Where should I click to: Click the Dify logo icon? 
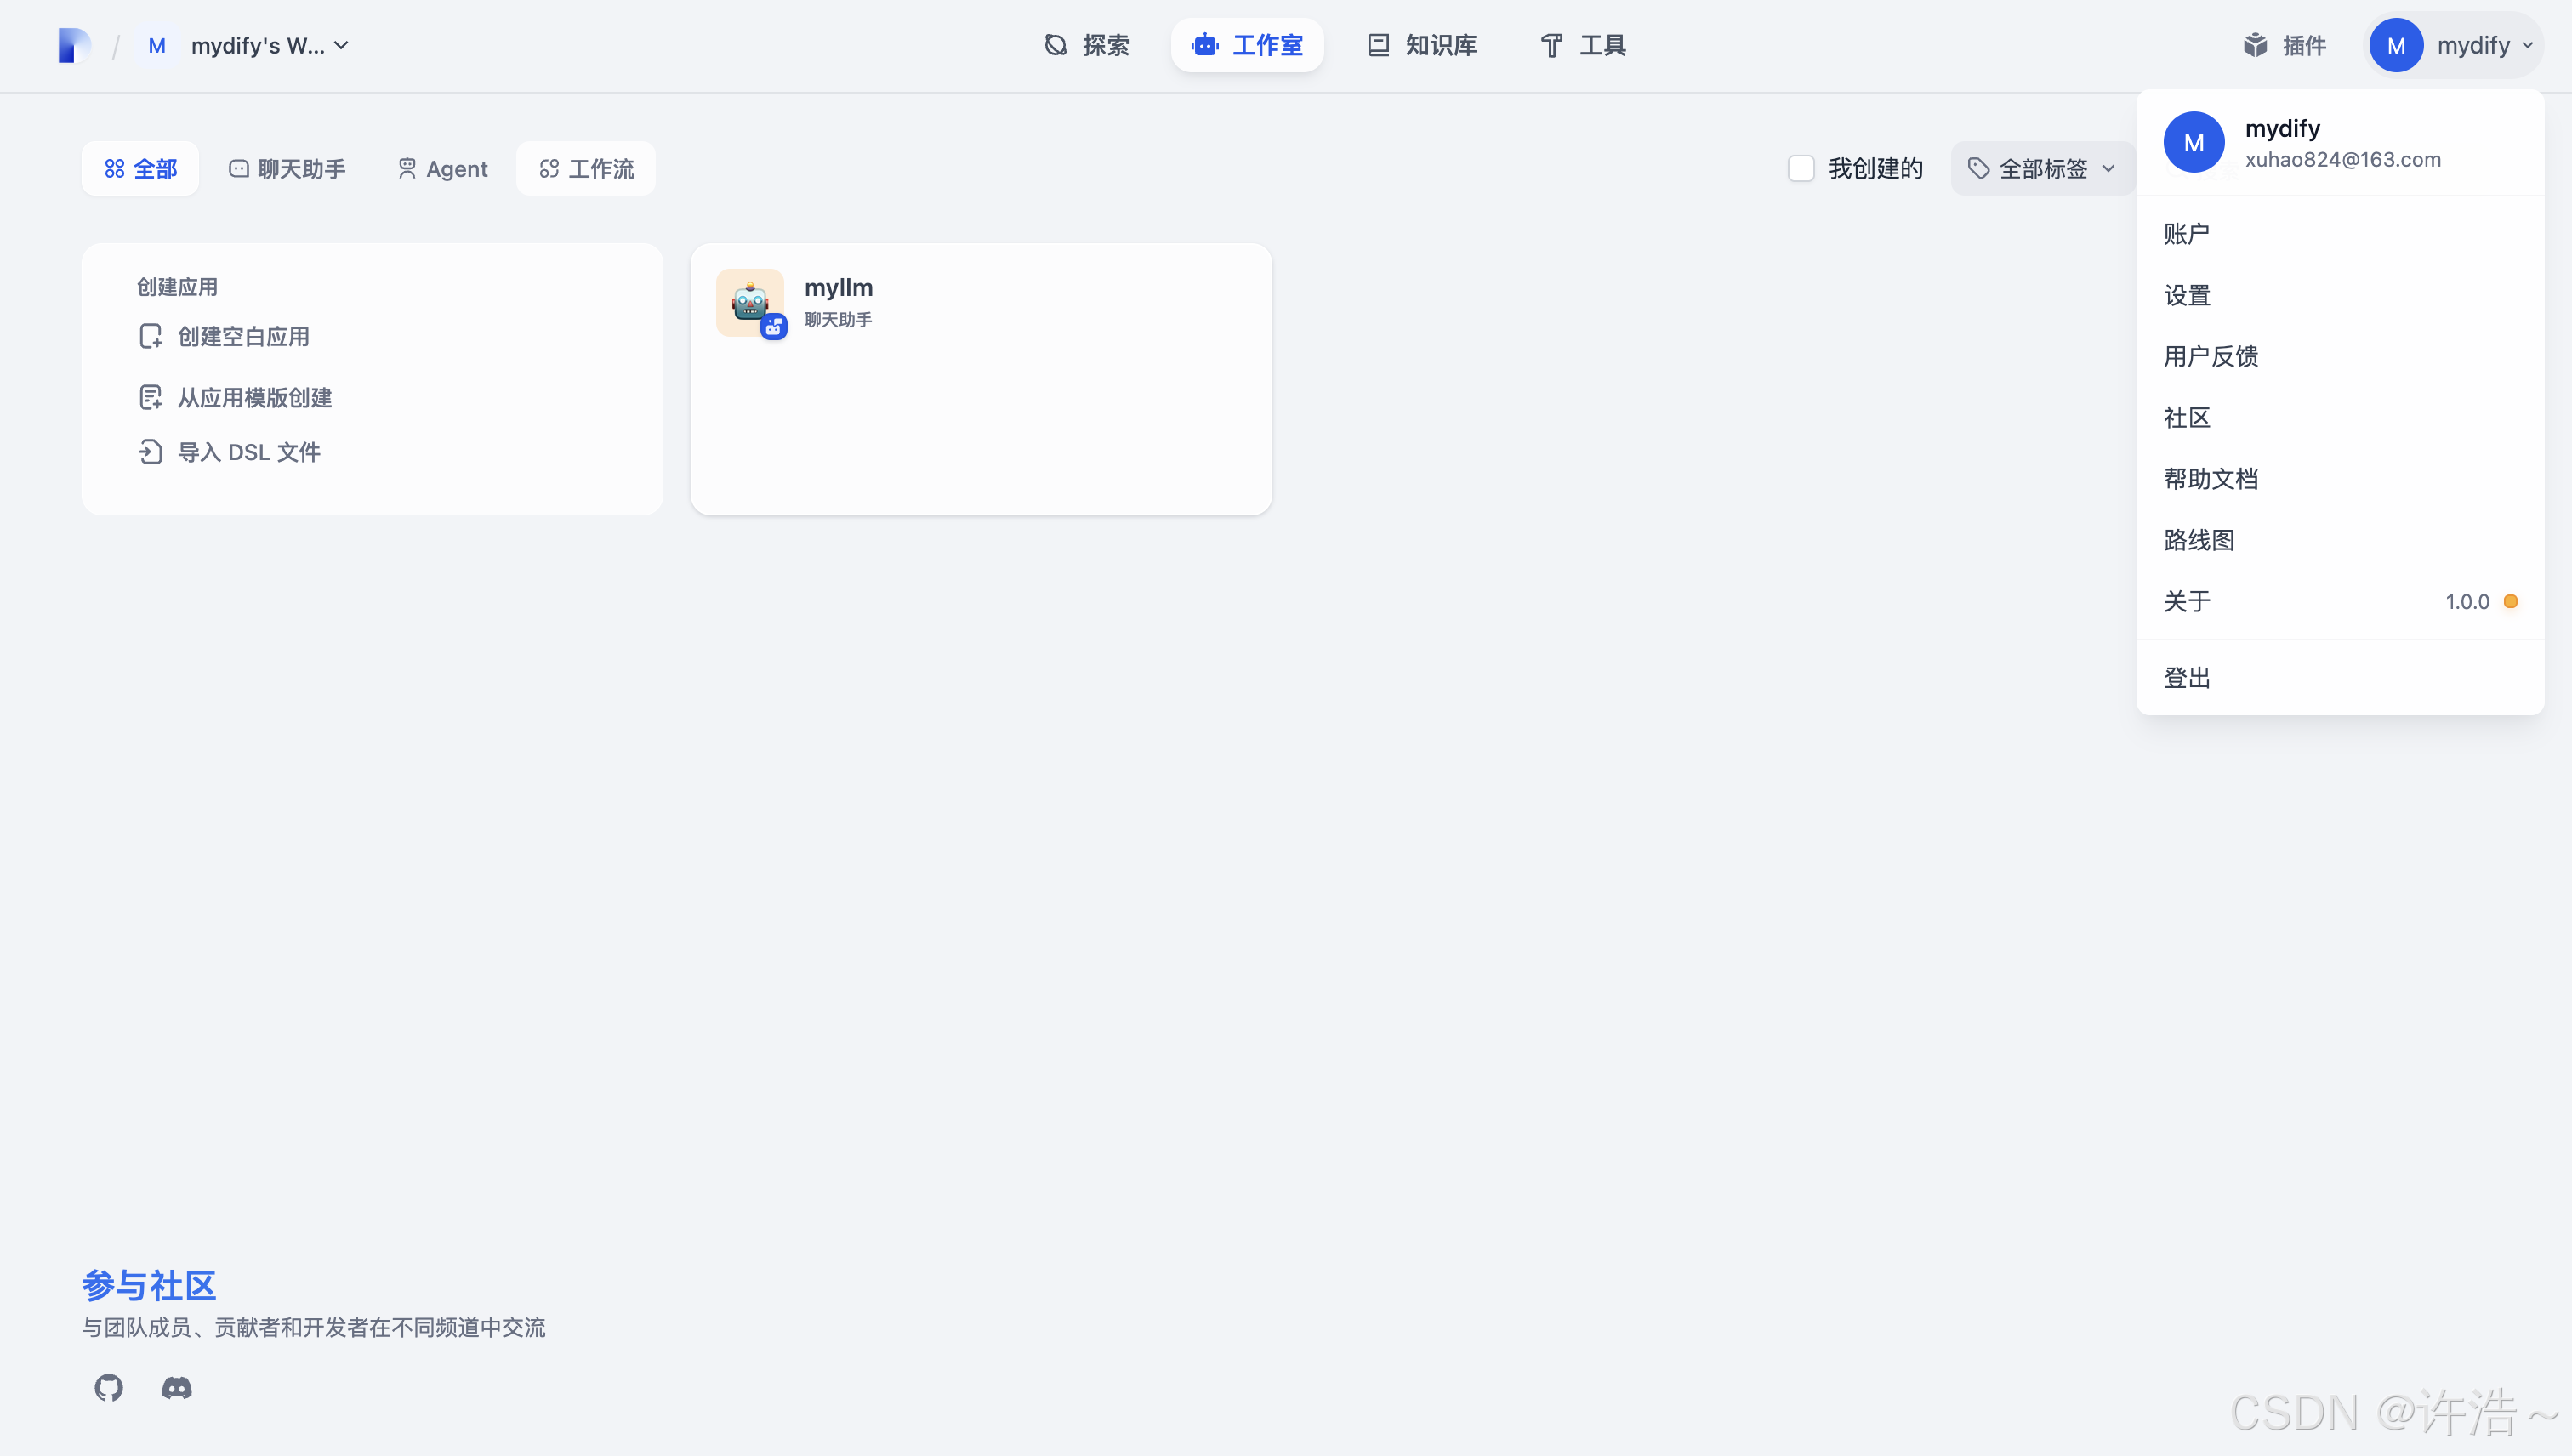tap(74, 46)
